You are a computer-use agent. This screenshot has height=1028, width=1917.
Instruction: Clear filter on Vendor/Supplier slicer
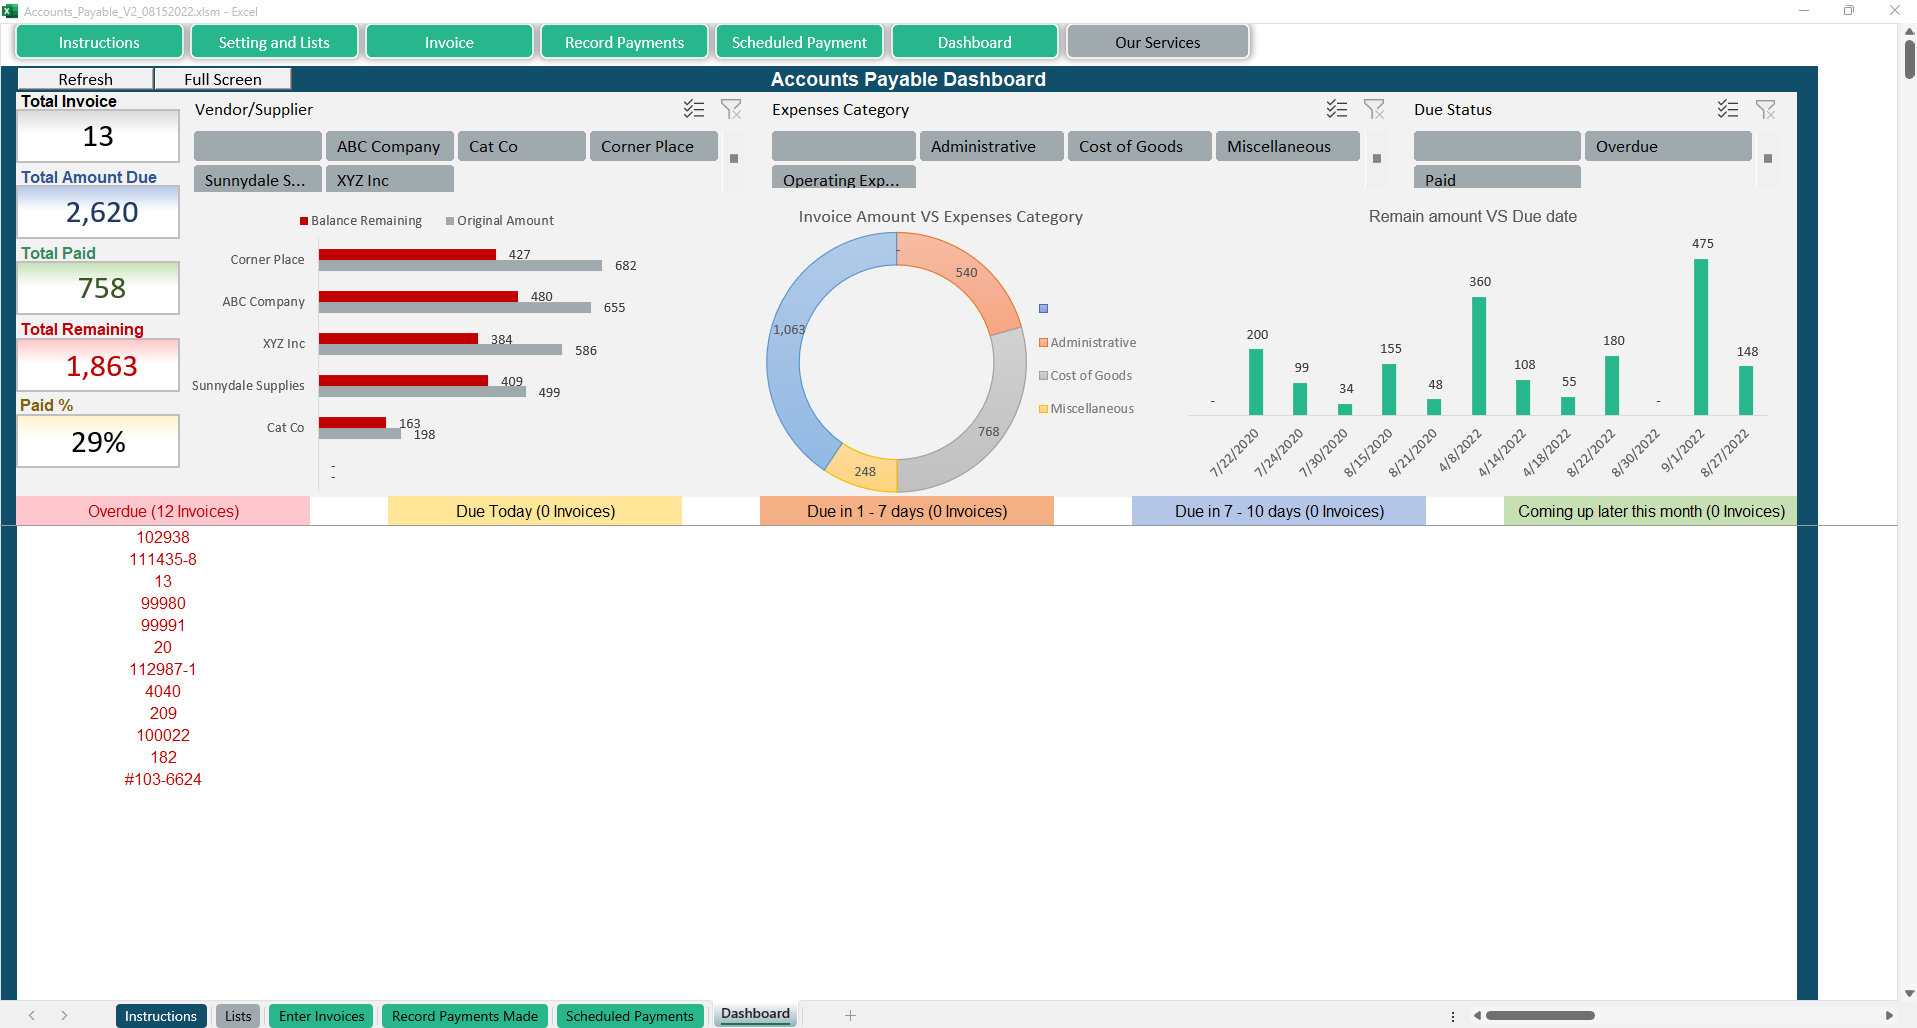click(x=731, y=109)
